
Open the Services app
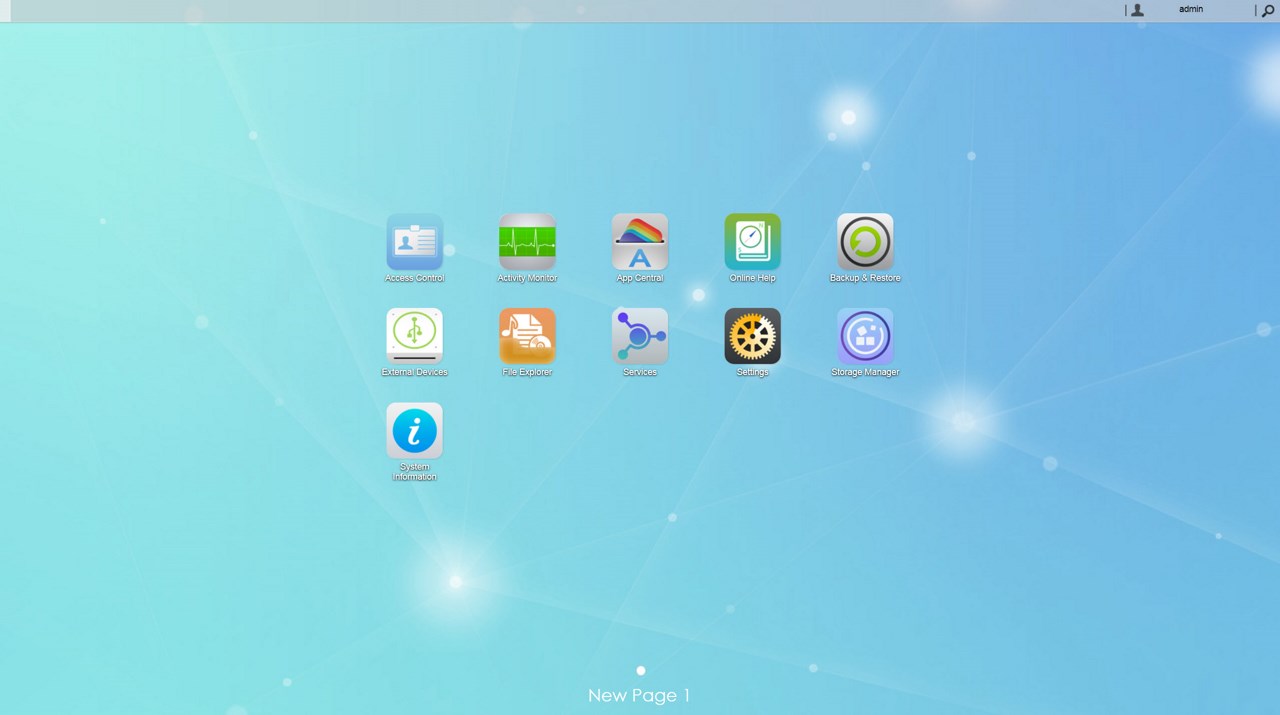click(x=640, y=336)
